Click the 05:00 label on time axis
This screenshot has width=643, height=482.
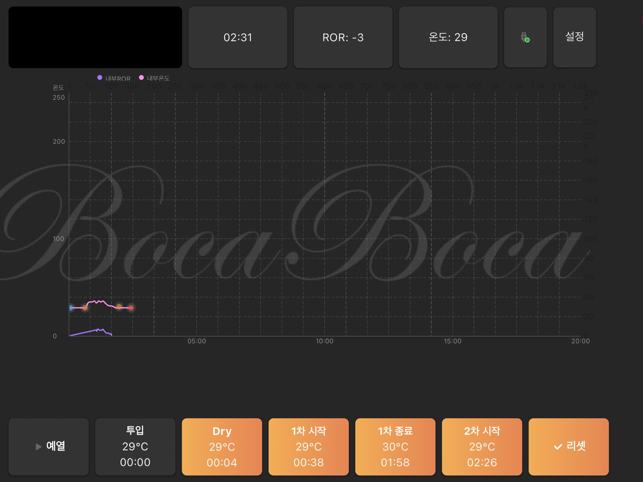coord(197,342)
